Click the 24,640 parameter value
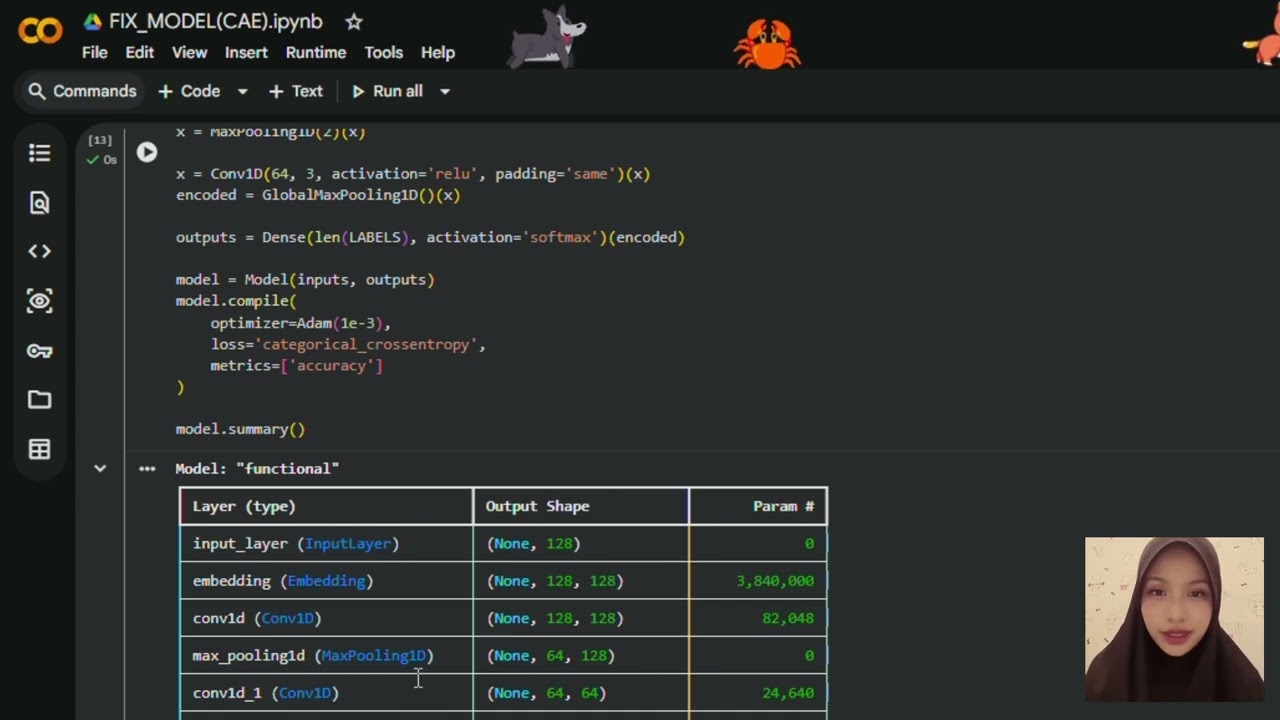This screenshot has height=720, width=1280. pyautogui.click(x=788, y=692)
